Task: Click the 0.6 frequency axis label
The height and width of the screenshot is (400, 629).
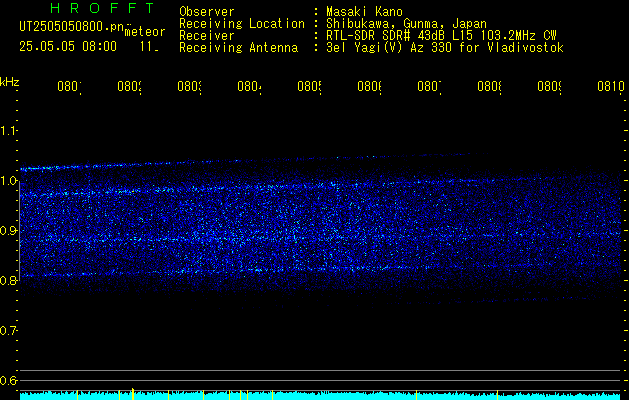Action: 9,381
